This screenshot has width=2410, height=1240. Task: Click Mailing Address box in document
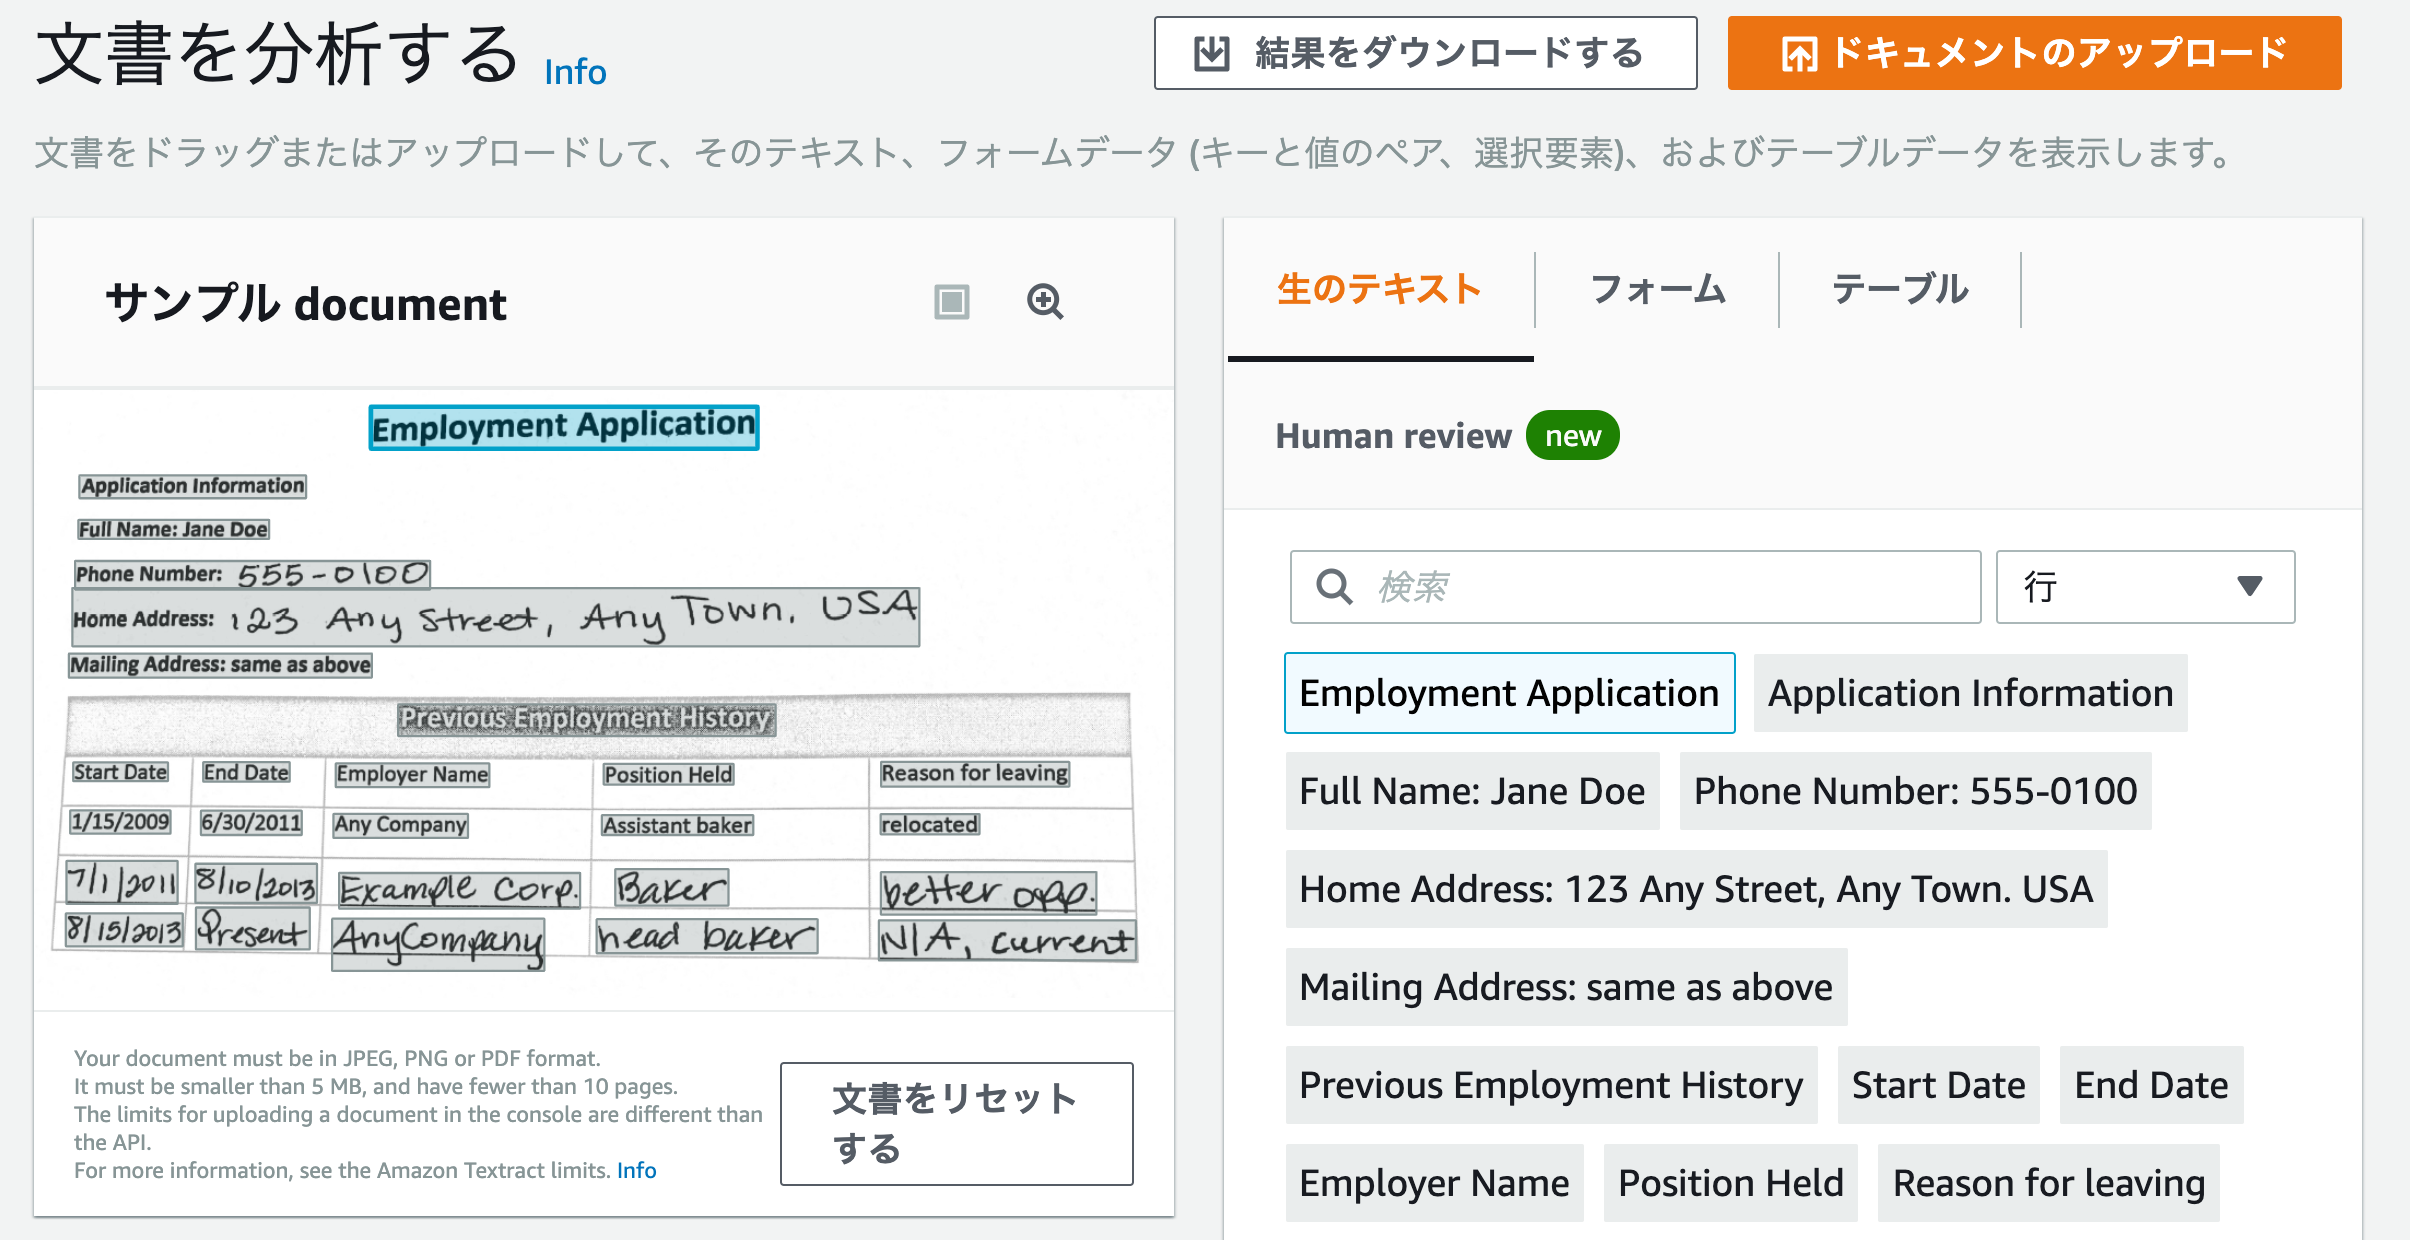pyautogui.click(x=220, y=665)
